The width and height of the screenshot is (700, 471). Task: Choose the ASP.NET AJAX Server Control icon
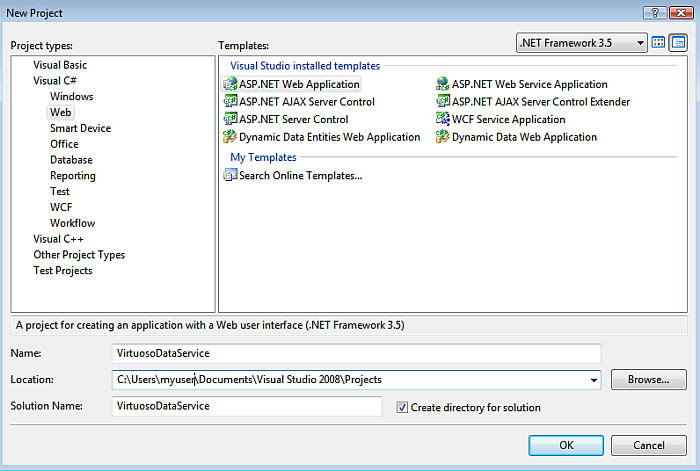(x=230, y=102)
